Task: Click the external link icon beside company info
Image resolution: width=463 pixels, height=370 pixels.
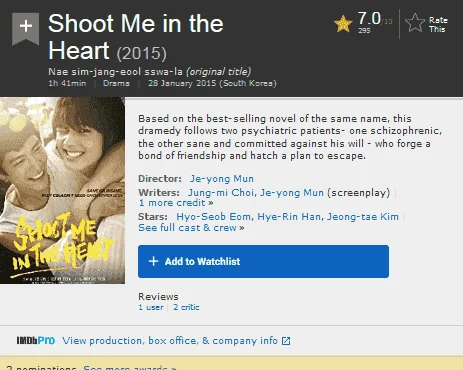Action: 286,341
